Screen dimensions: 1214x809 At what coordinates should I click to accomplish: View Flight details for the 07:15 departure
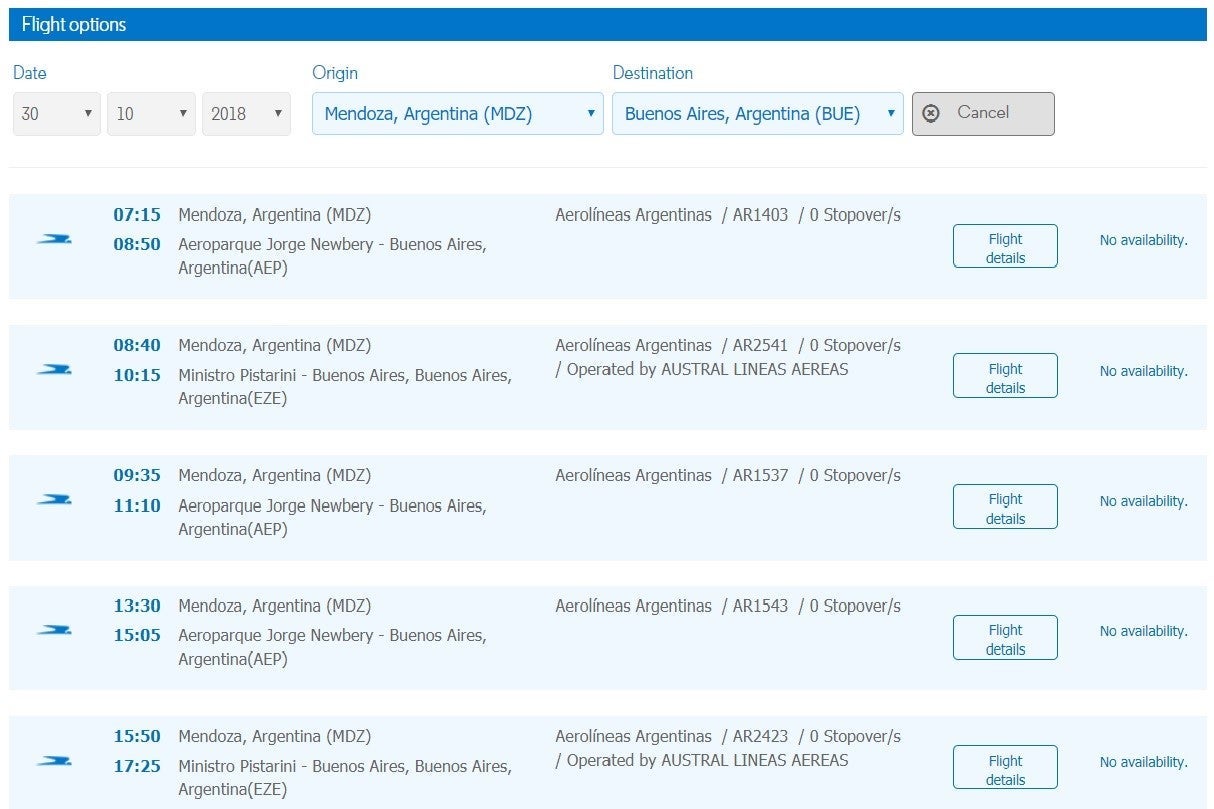(x=1004, y=247)
